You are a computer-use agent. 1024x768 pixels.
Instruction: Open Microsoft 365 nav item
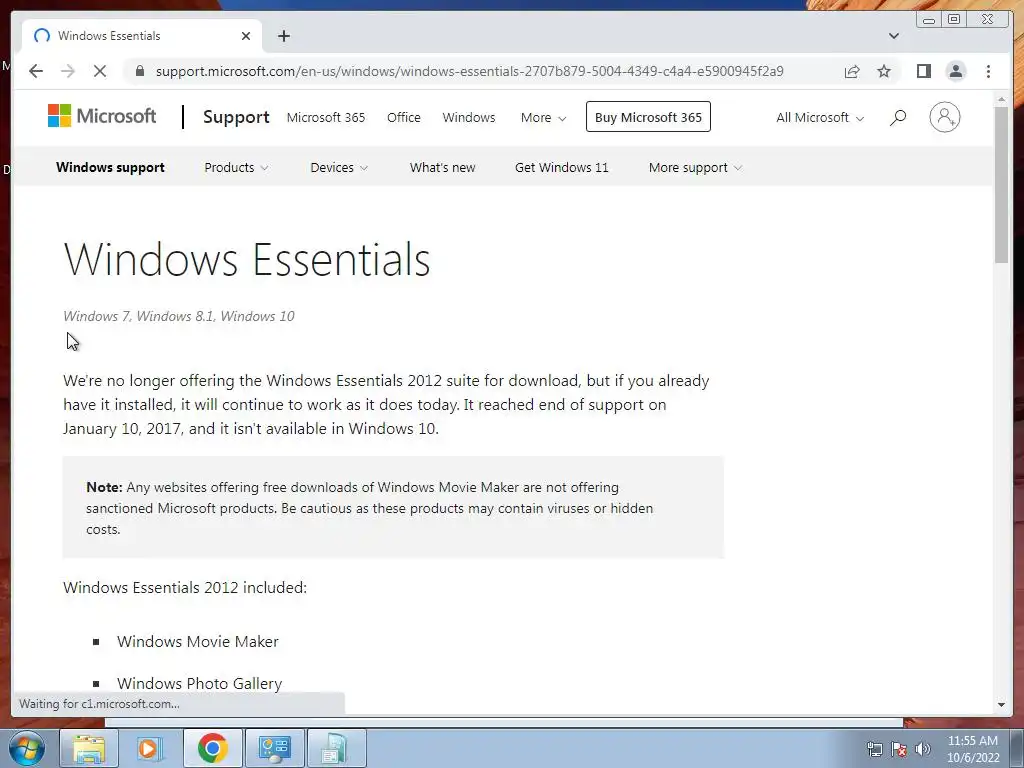[x=326, y=118]
